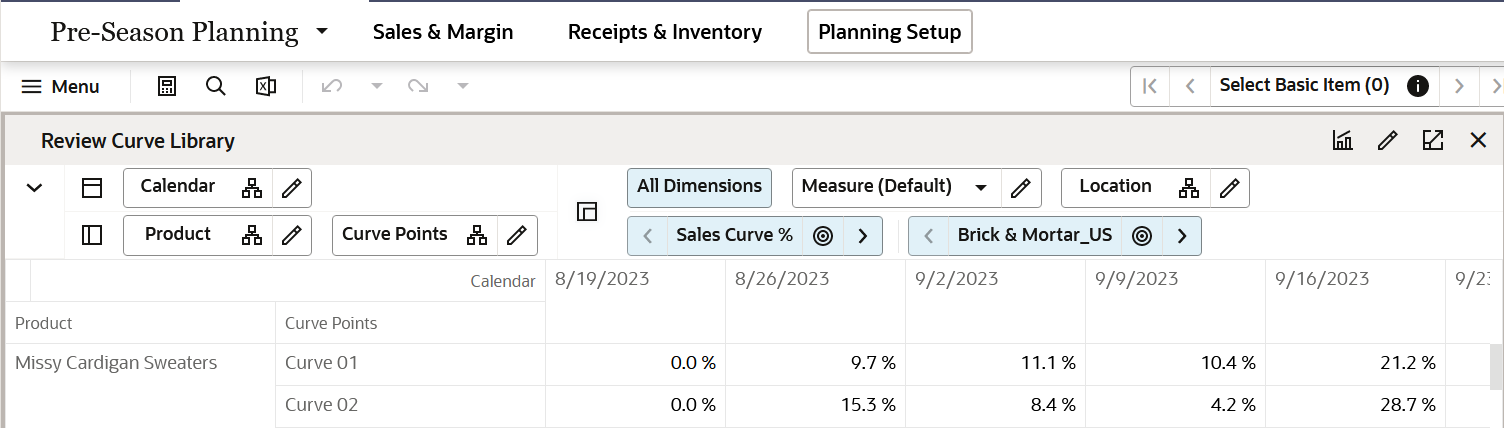Viewport: 1504px width, 428px height.
Task: Click the calculator icon in toolbar
Action: [x=167, y=86]
